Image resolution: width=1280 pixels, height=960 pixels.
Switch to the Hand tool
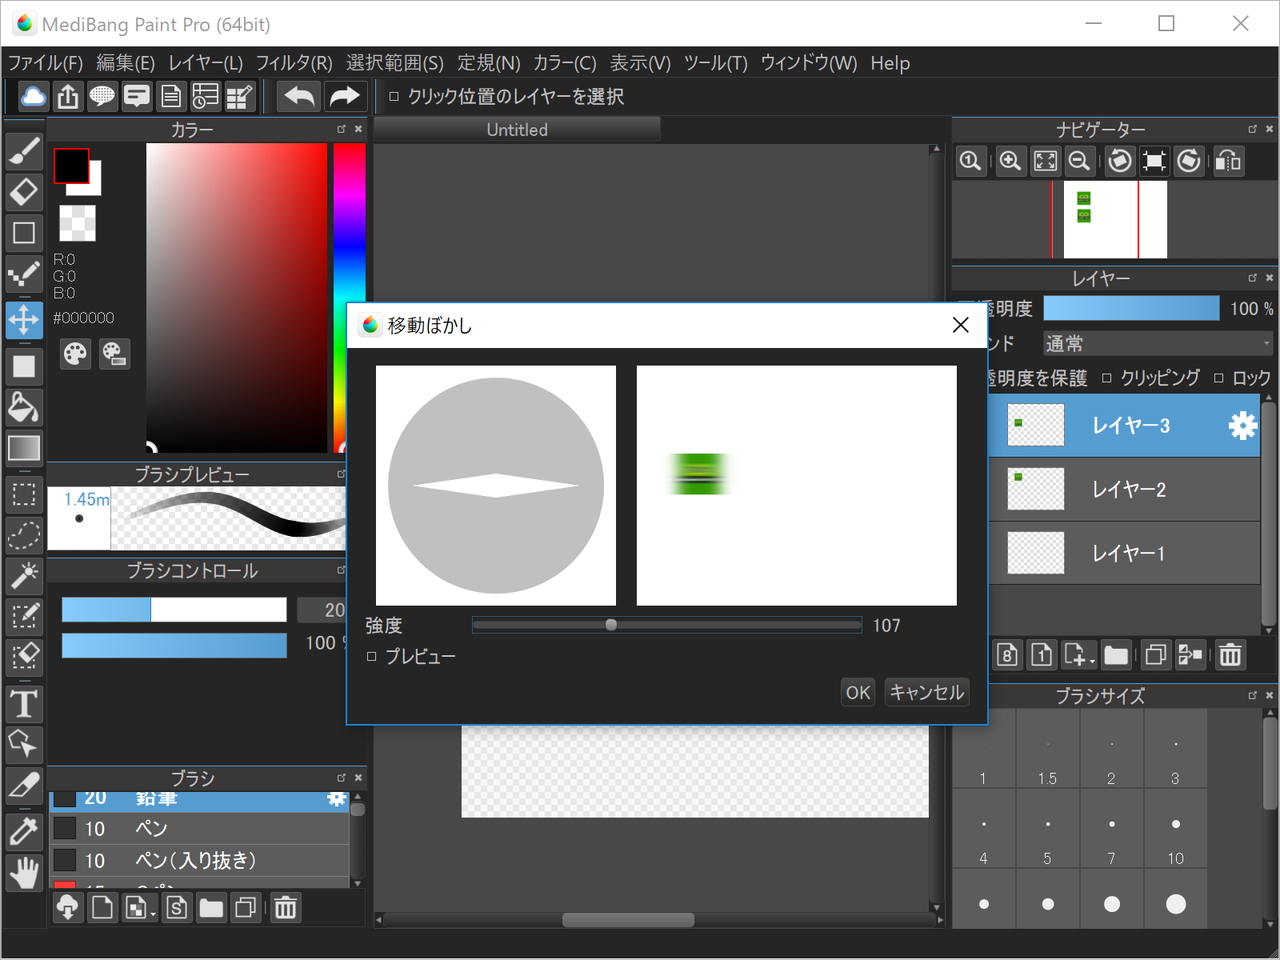pos(24,873)
